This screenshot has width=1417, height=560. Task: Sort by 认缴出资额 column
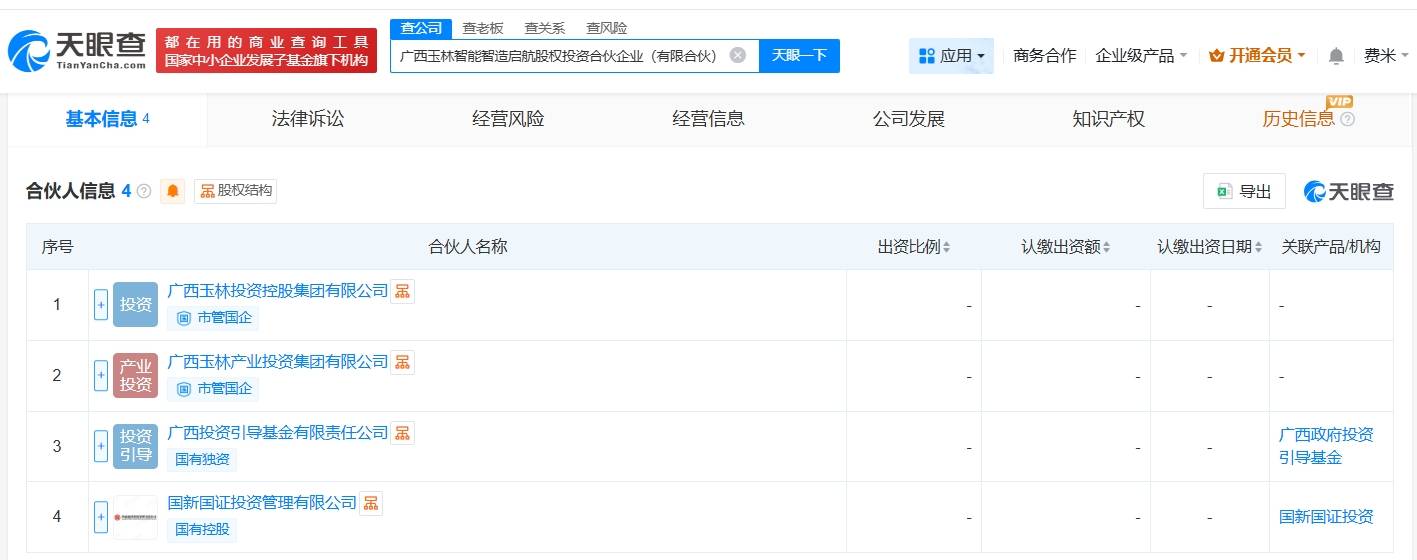coord(1066,247)
